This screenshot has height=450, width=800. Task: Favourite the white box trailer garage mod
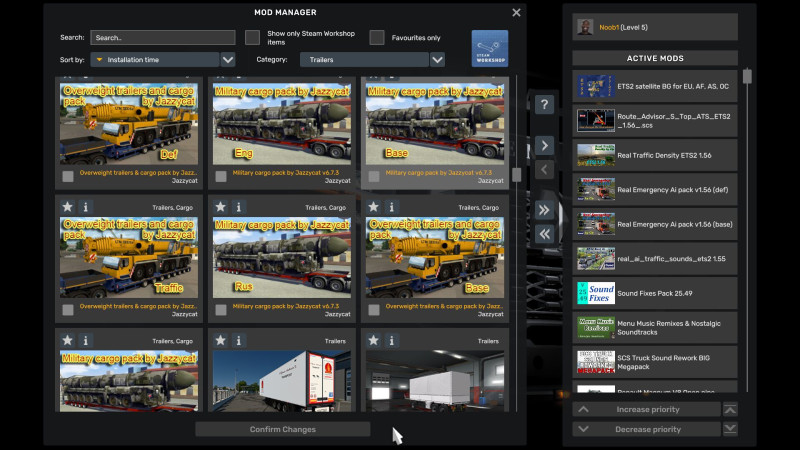373,340
